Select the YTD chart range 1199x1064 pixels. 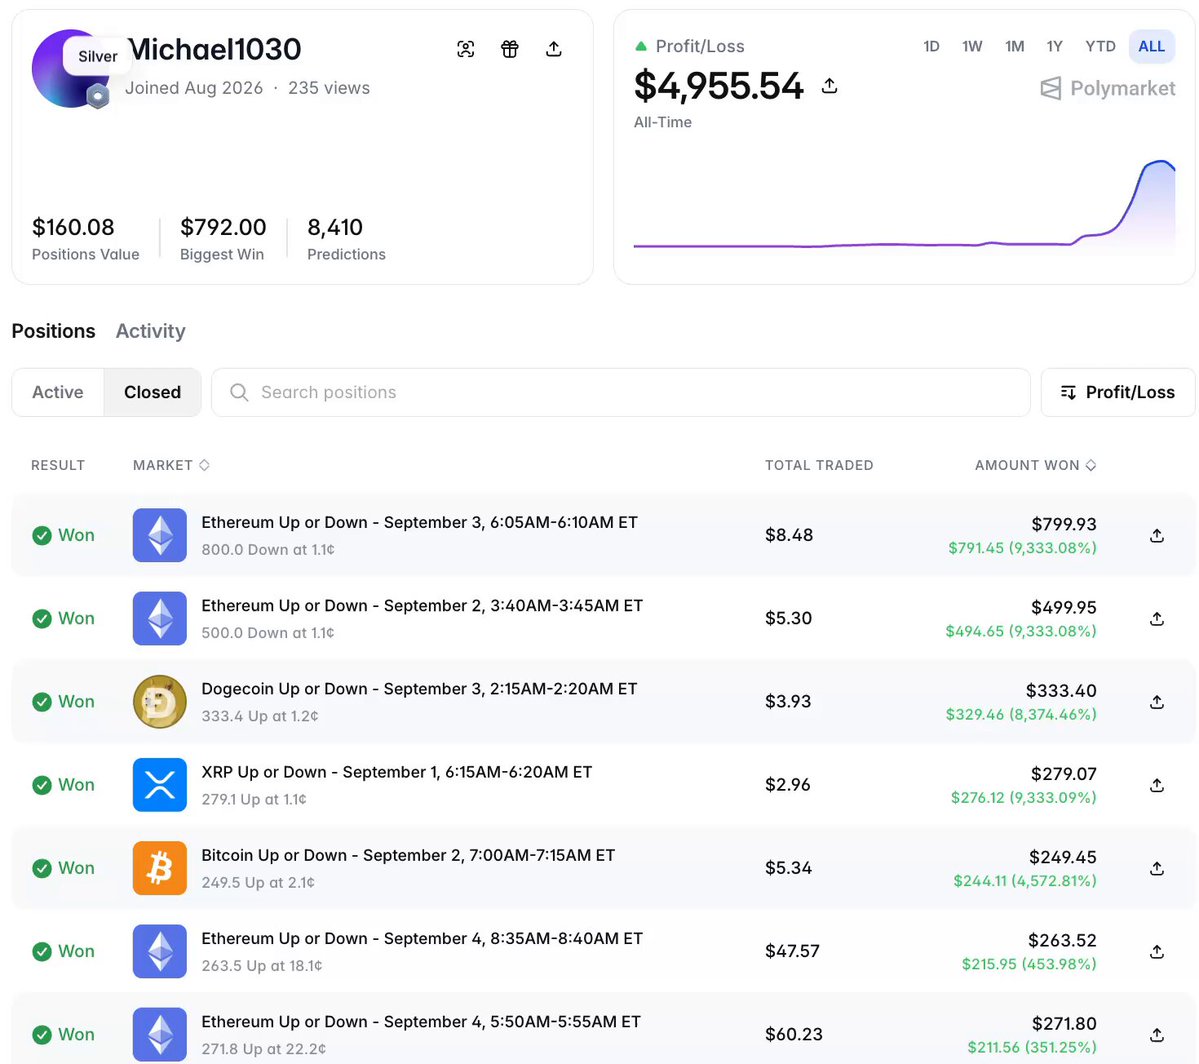1100,47
